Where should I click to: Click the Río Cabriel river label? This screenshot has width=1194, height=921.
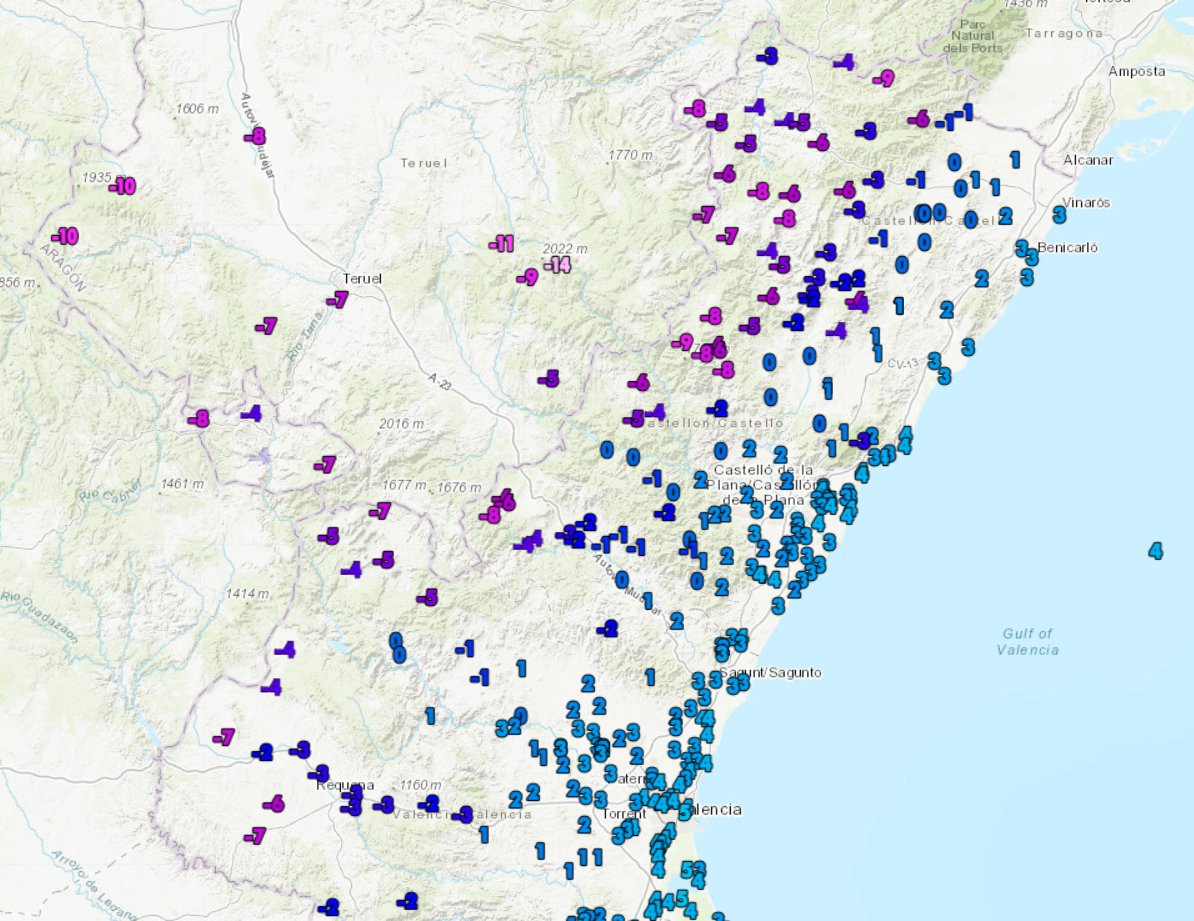pos(110,491)
